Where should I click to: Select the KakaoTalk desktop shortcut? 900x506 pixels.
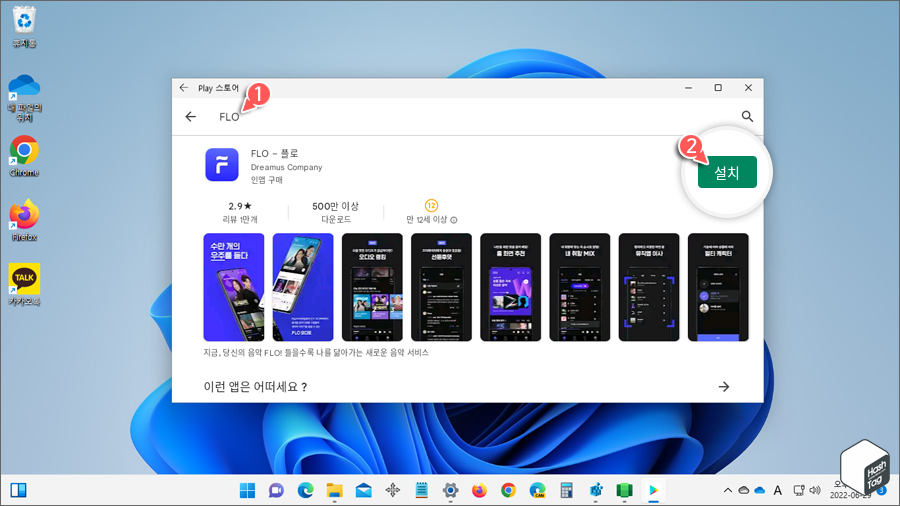pos(24,285)
